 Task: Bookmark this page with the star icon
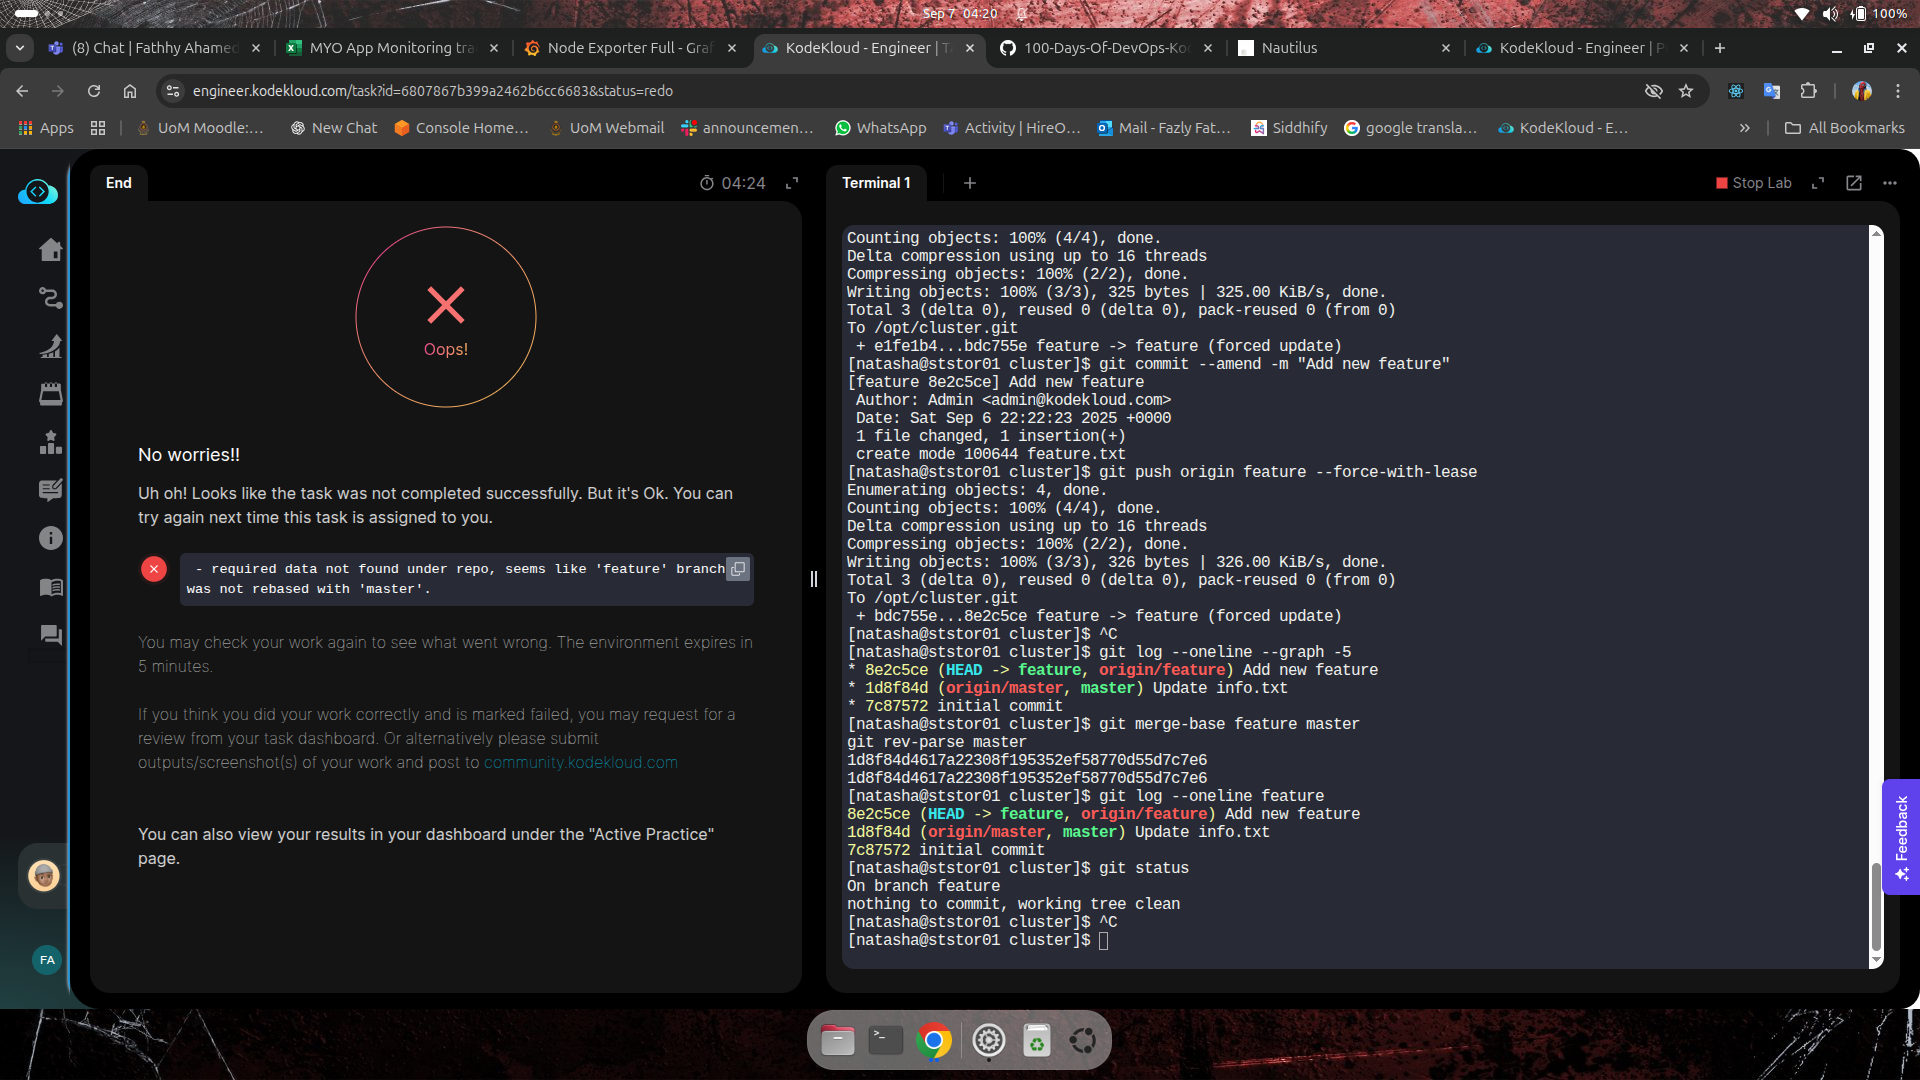click(x=1686, y=91)
